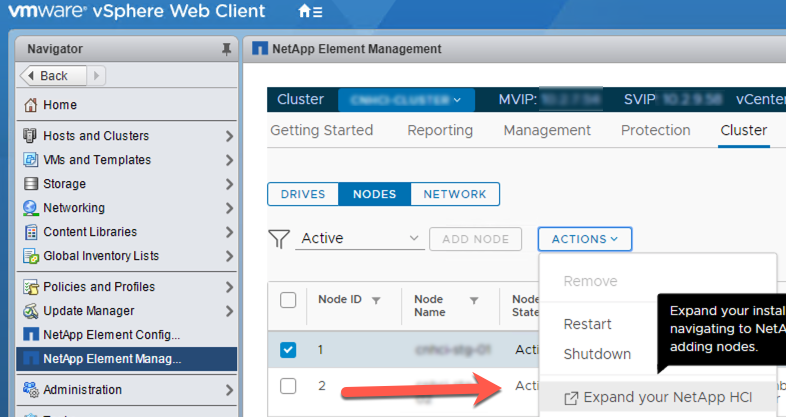Viewport: 786px width, 417px height.
Task: Expand Global Inventory Lists chevron
Action: (x=229, y=256)
